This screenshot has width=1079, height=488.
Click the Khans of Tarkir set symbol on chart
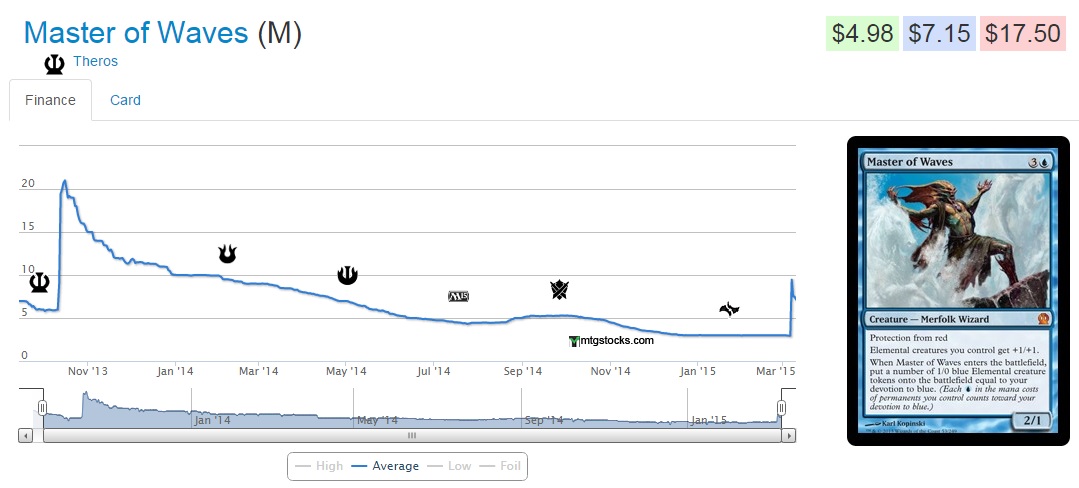[x=559, y=290]
